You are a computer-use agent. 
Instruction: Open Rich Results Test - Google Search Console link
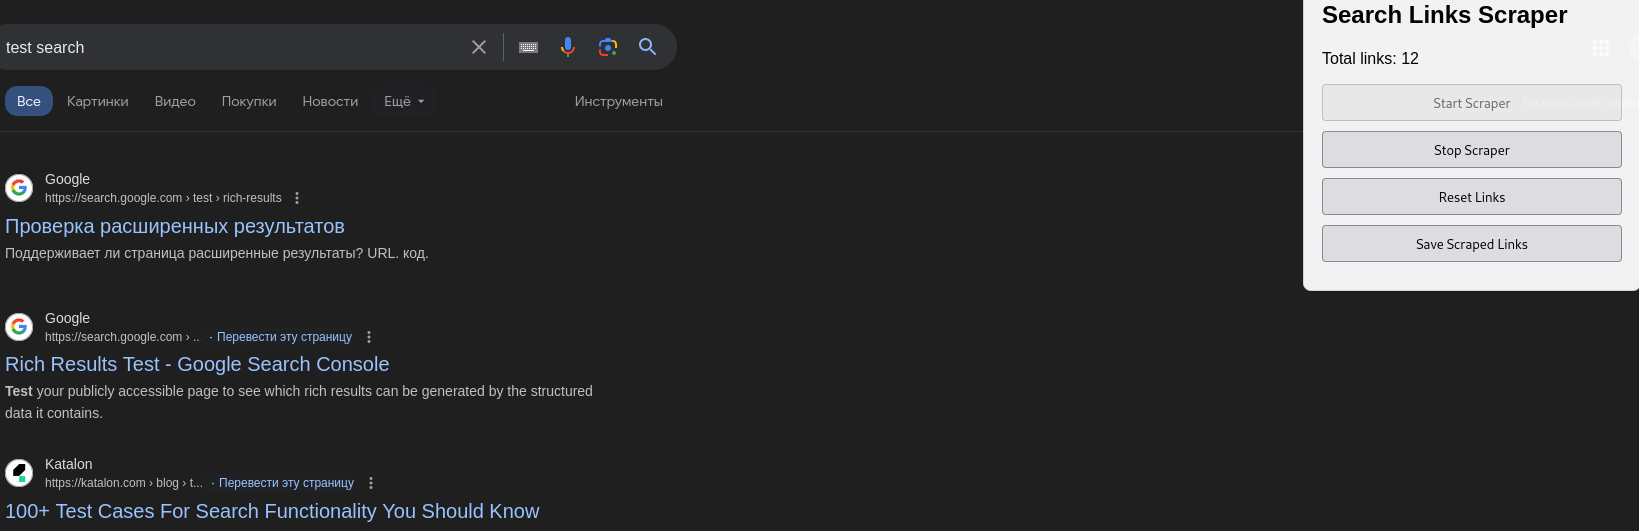[x=197, y=364]
